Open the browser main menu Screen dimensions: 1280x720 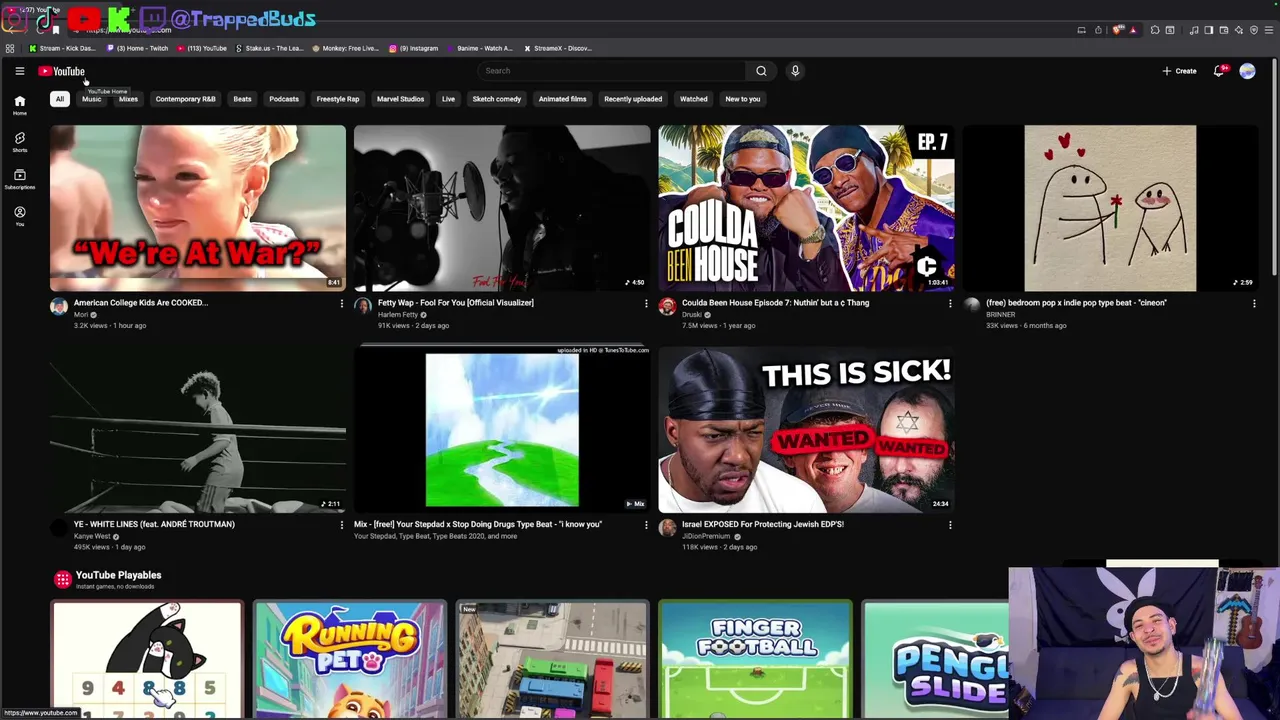1269,30
